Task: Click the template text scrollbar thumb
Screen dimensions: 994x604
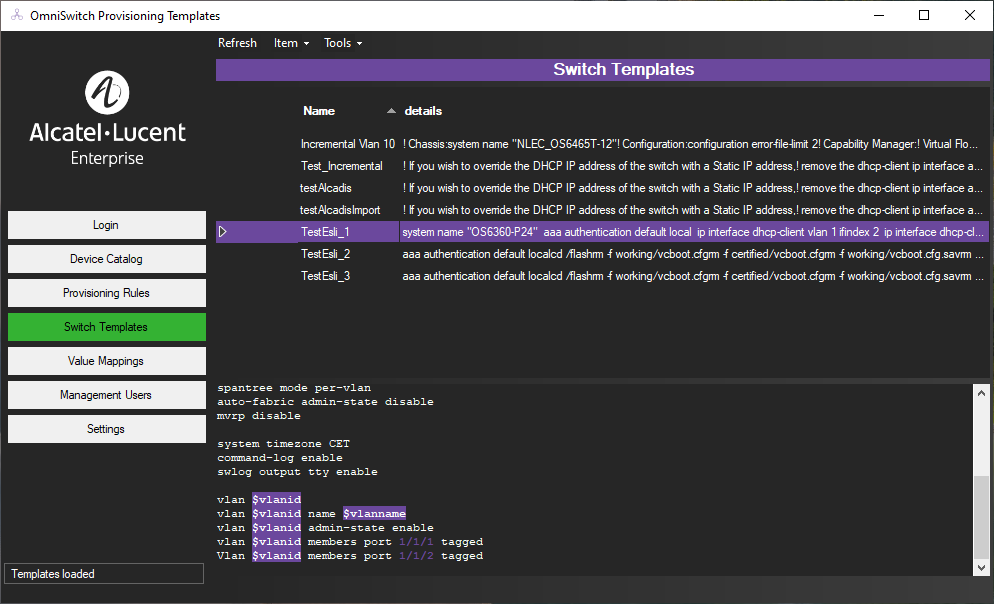Action: click(981, 516)
